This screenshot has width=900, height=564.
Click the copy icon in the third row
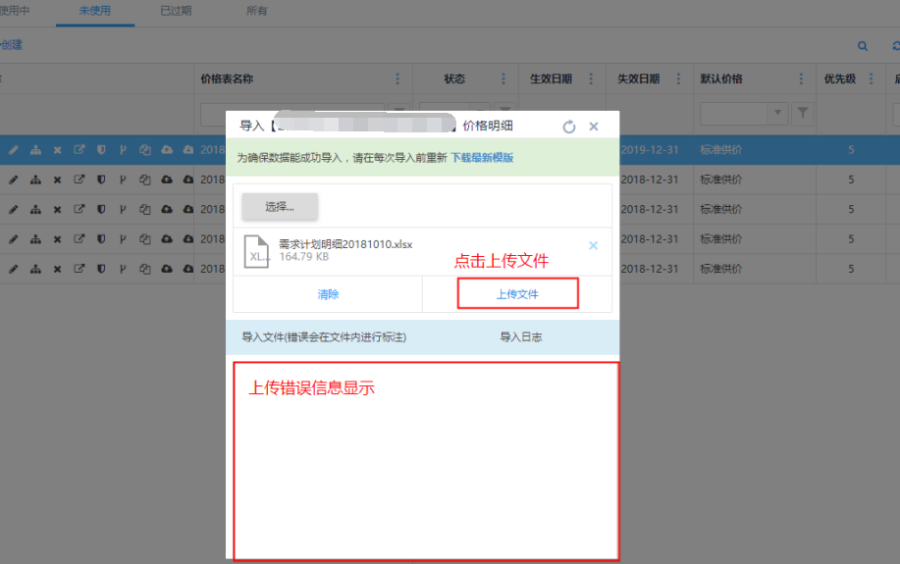(x=145, y=209)
